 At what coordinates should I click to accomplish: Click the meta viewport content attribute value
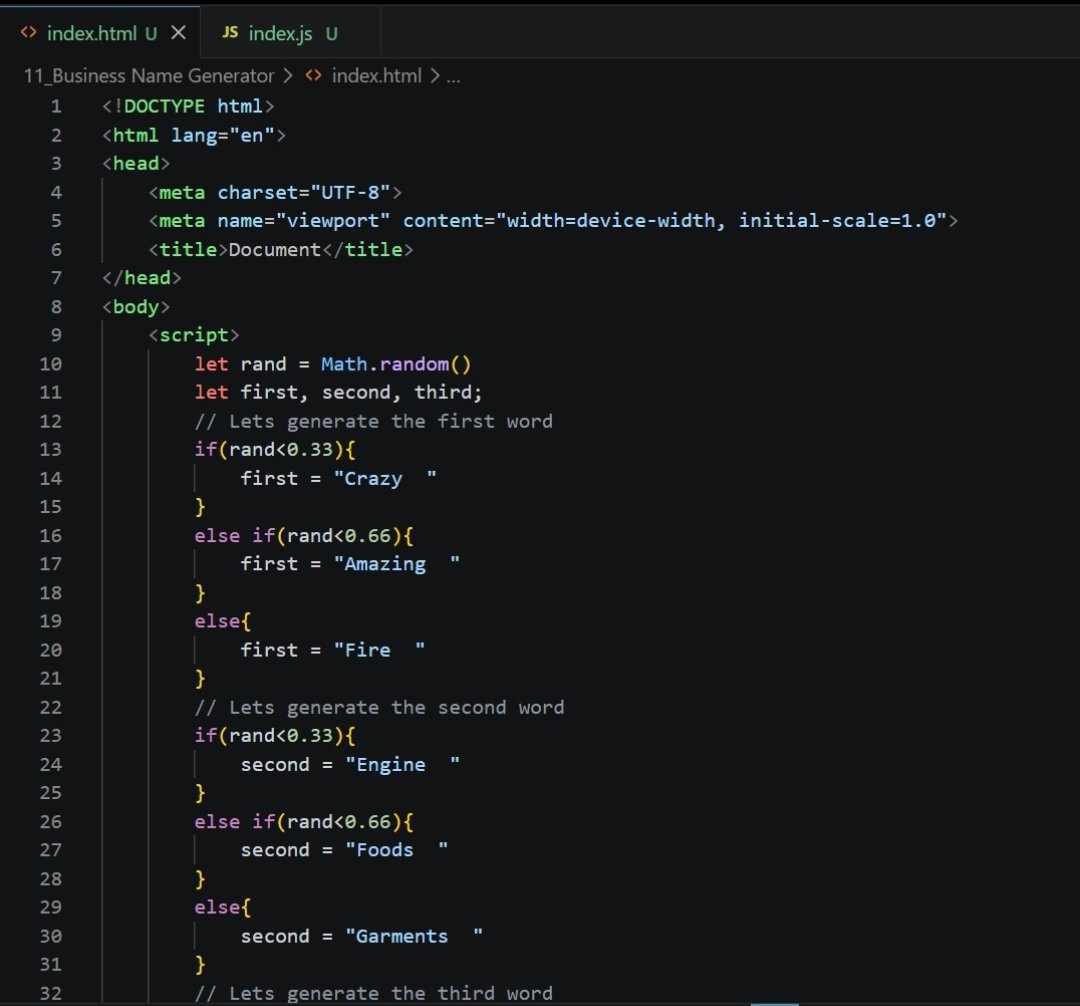click(x=721, y=220)
